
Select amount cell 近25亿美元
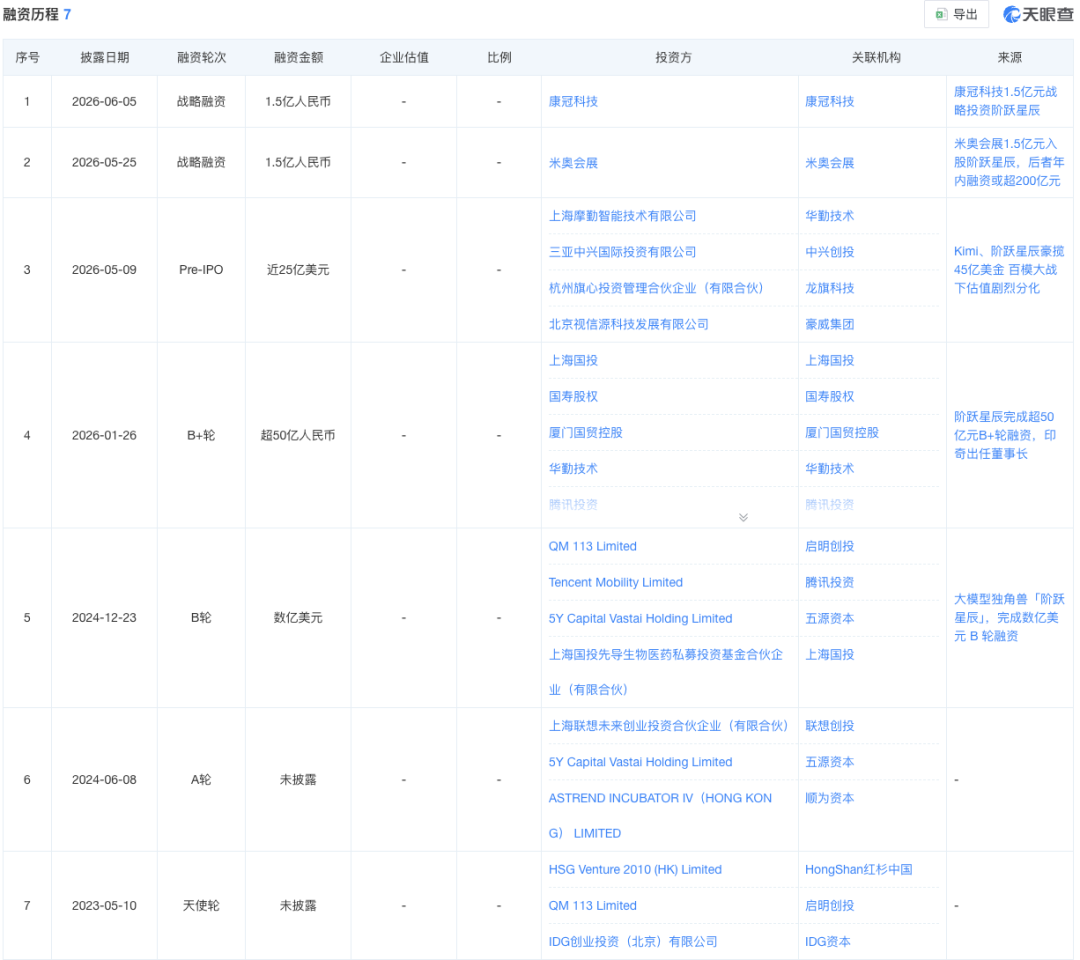tap(298, 269)
